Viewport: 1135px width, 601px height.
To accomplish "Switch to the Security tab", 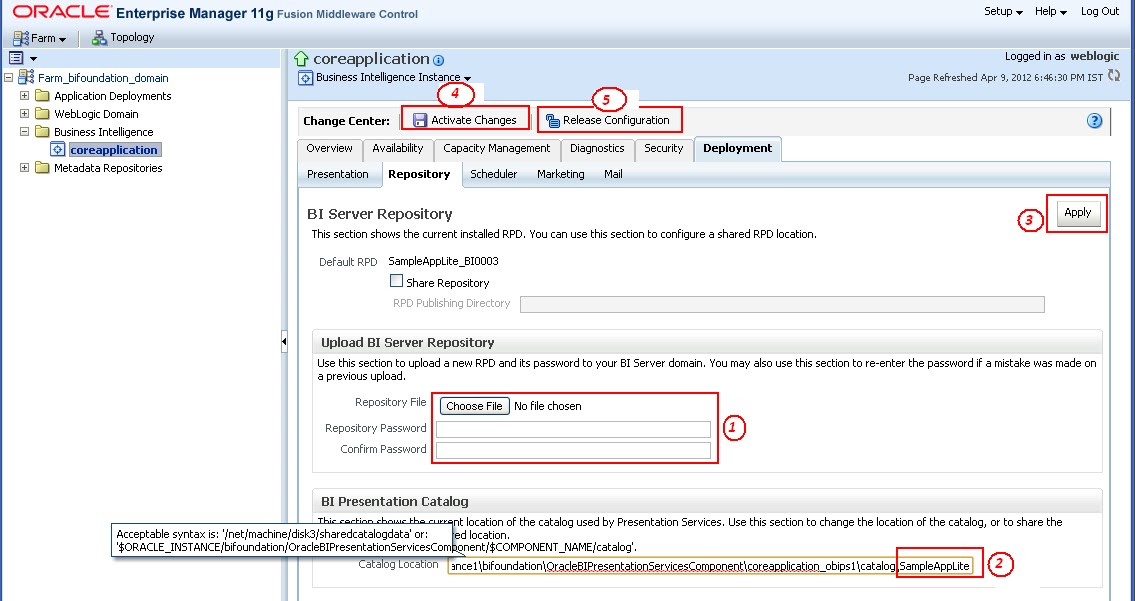I will pyautogui.click(x=663, y=148).
